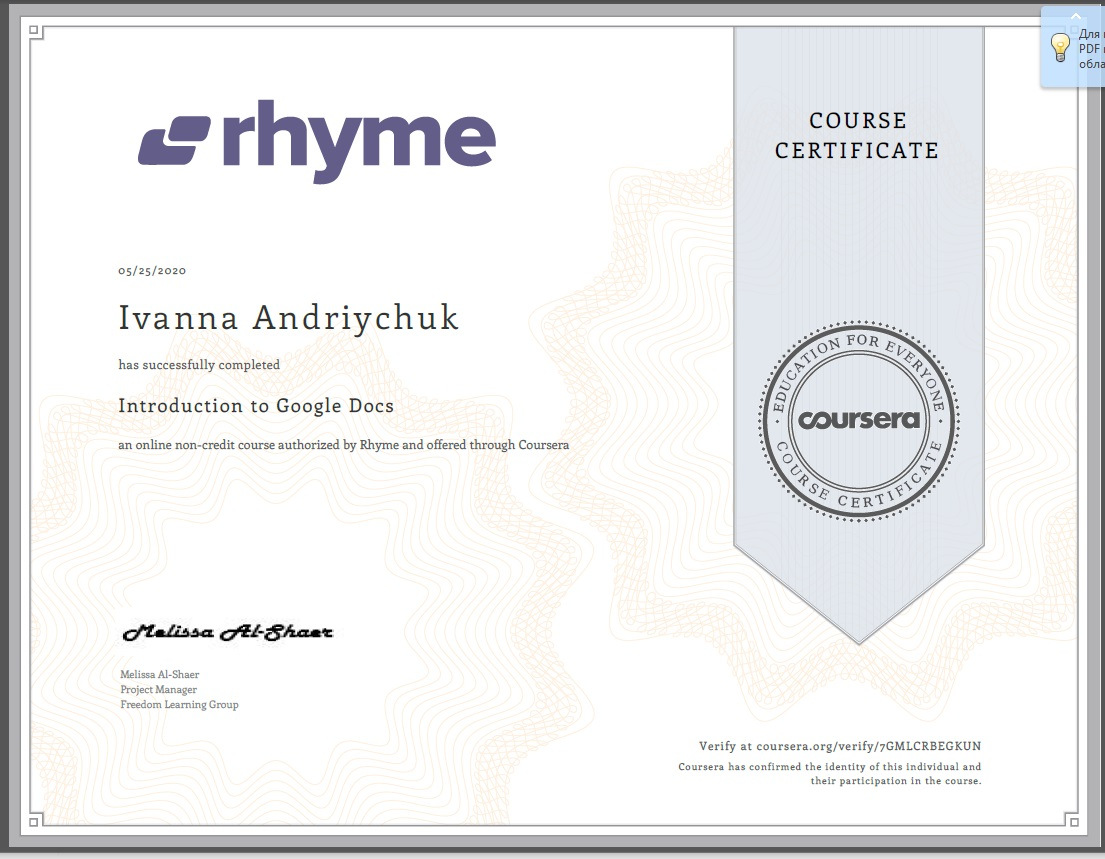Click the certificate date 05/25/2020
The width and height of the screenshot is (1105, 859).
pyautogui.click(x=152, y=271)
